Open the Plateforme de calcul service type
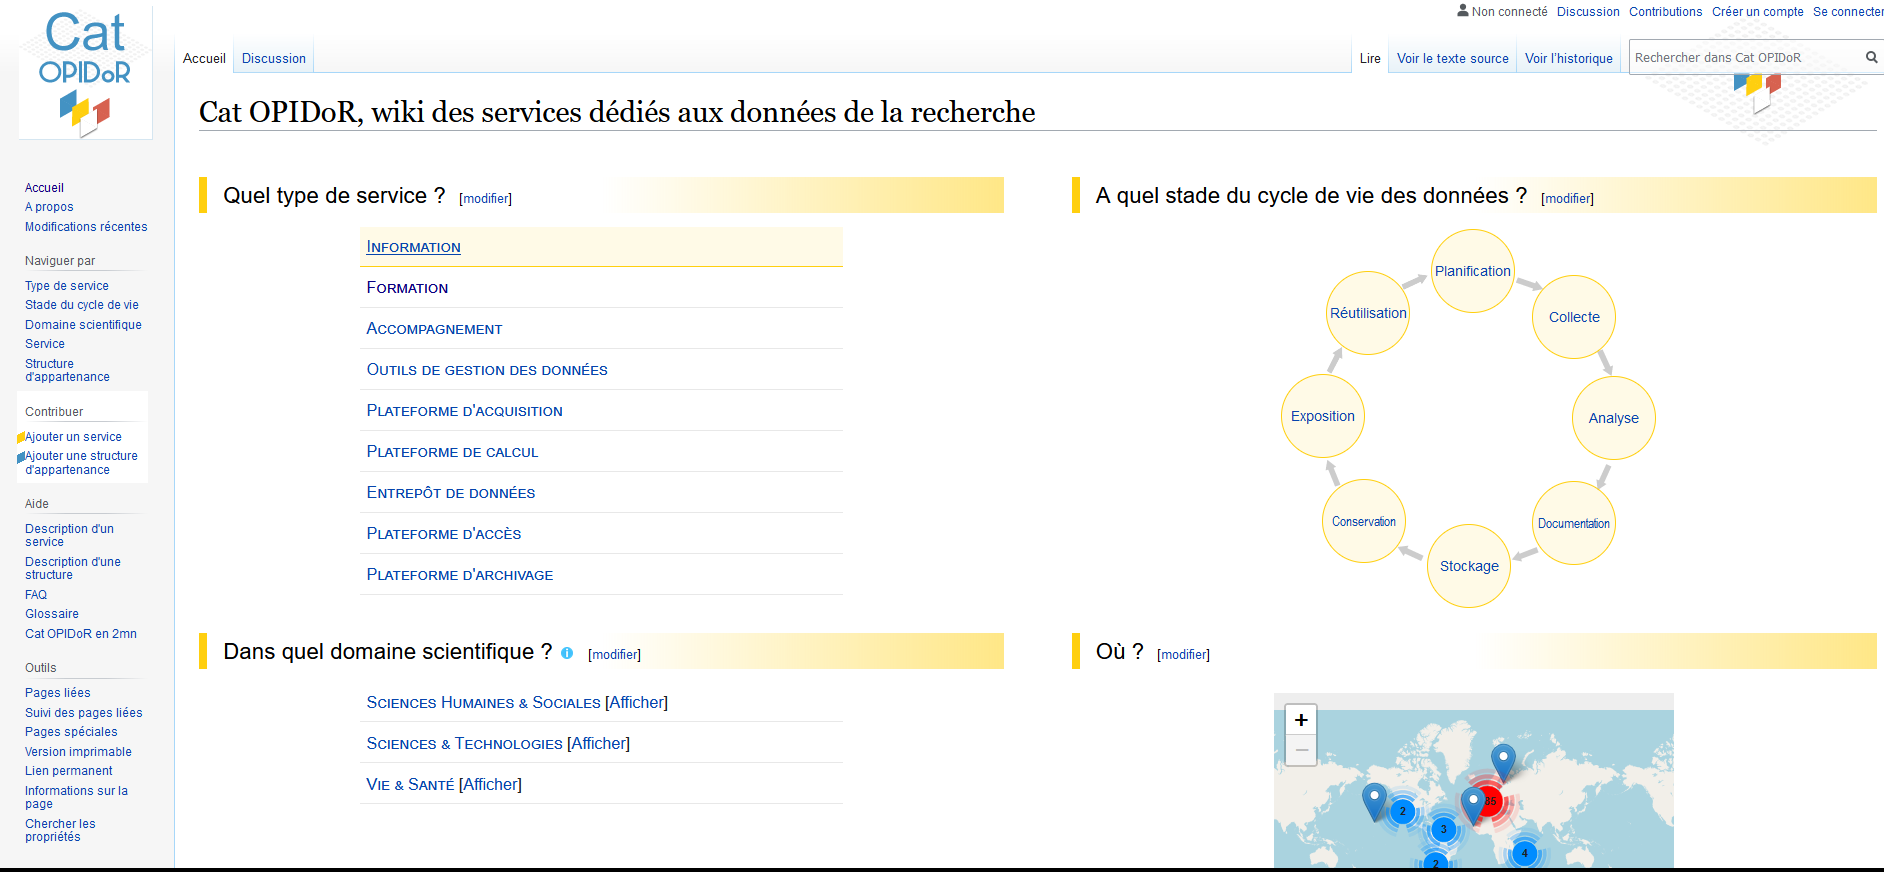The image size is (1884, 872). tap(452, 452)
